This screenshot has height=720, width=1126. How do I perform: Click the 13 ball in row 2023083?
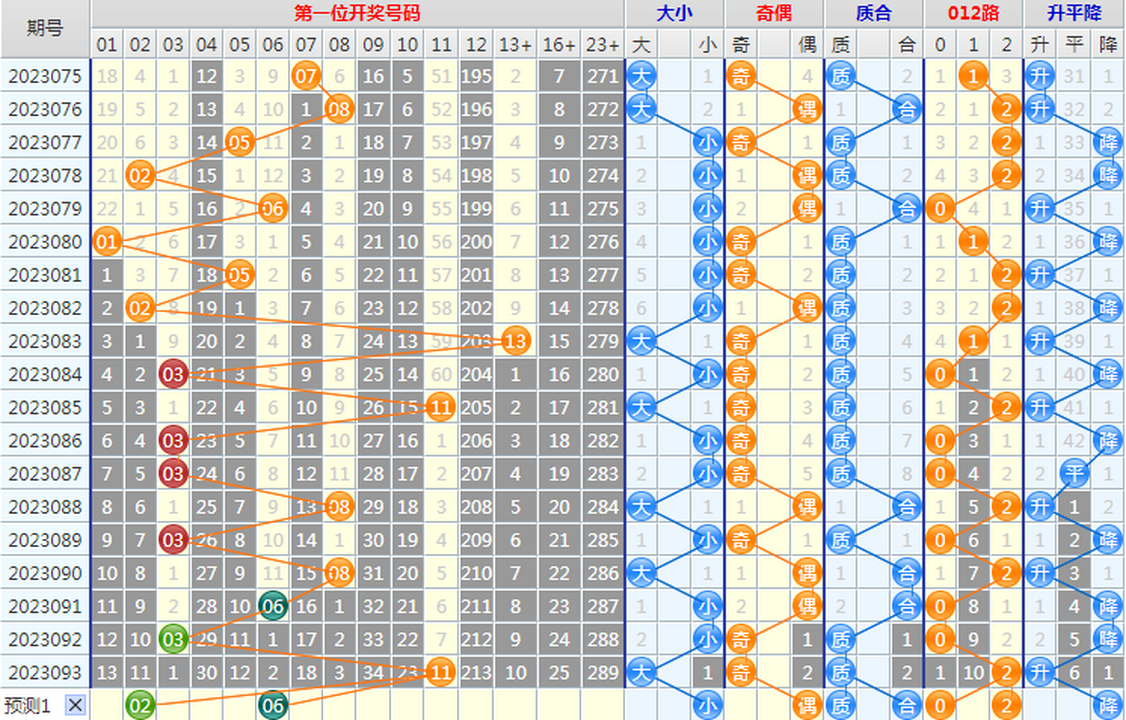tap(516, 341)
